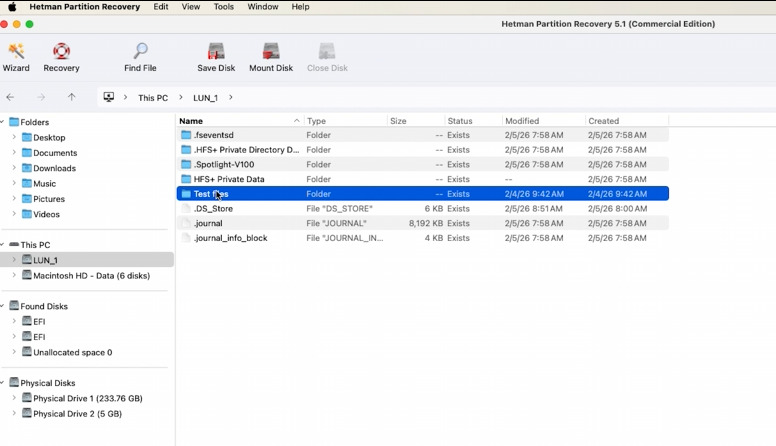Sort the list by the Name column
The image size is (776, 446).
click(240, 121)
